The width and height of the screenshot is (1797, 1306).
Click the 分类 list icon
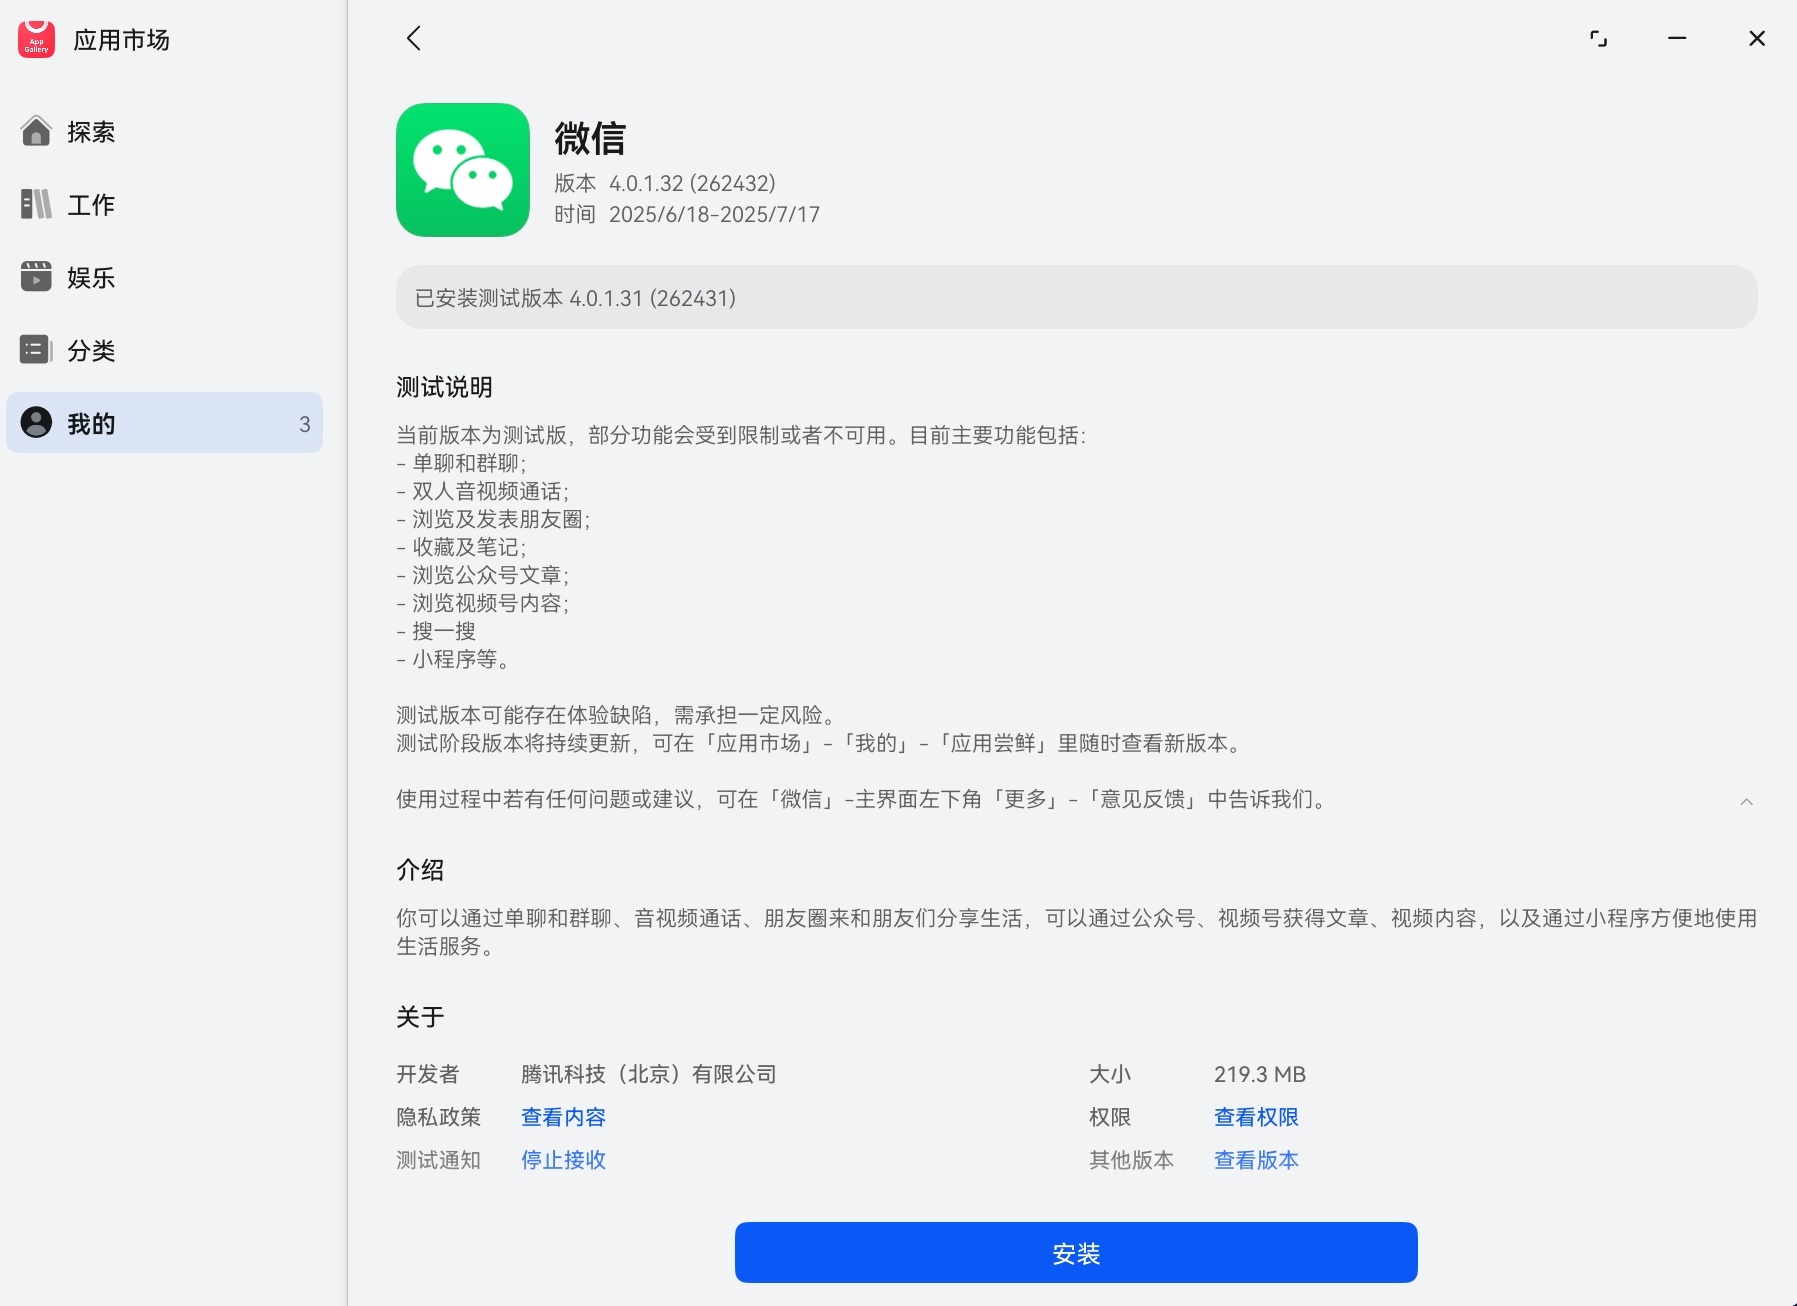click(36, 350)
